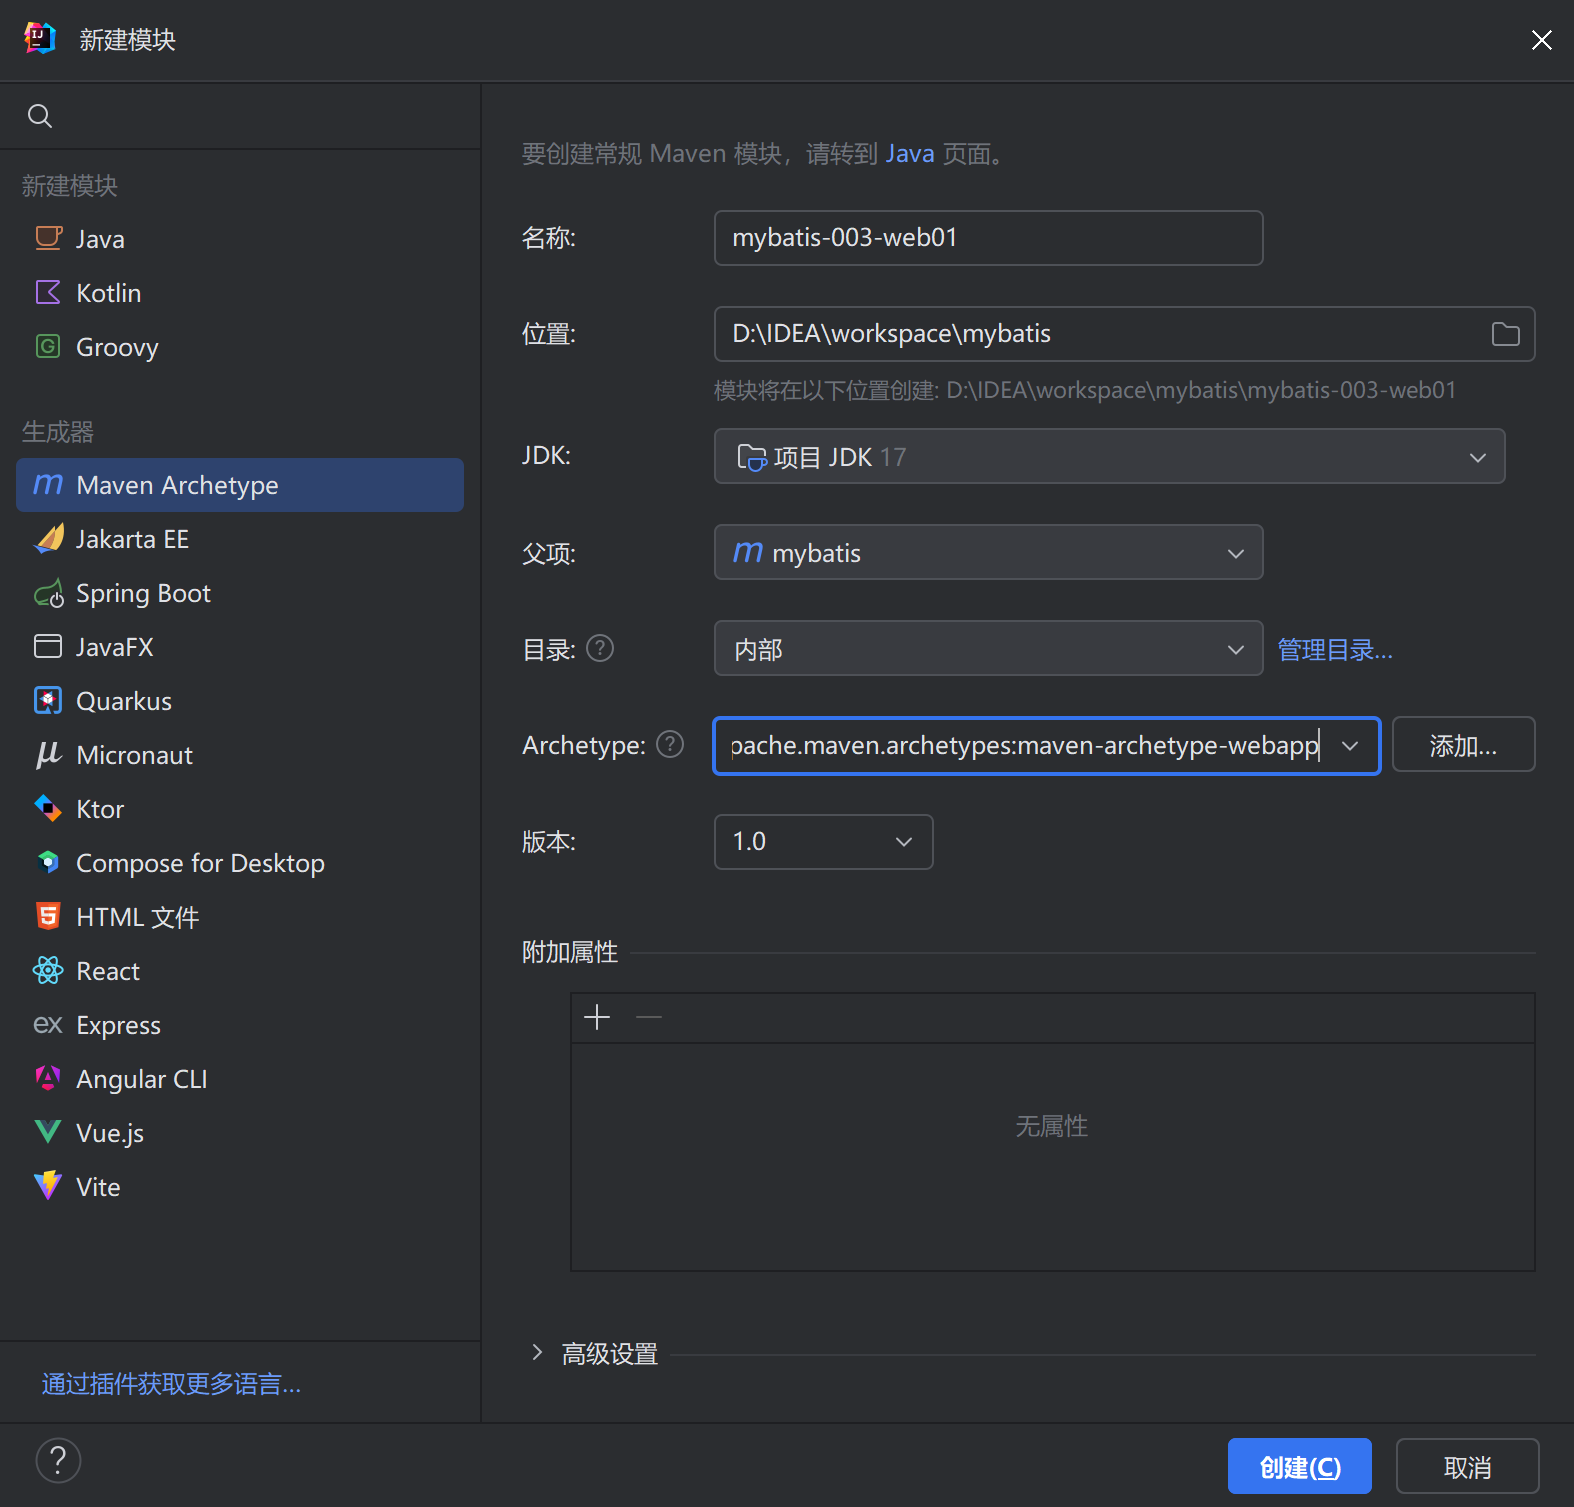Image resolution: width=1574 pixels, height=1507 pixels.
Task: Click the Vue.js logo icon
Action: (x=48, y=1132)
